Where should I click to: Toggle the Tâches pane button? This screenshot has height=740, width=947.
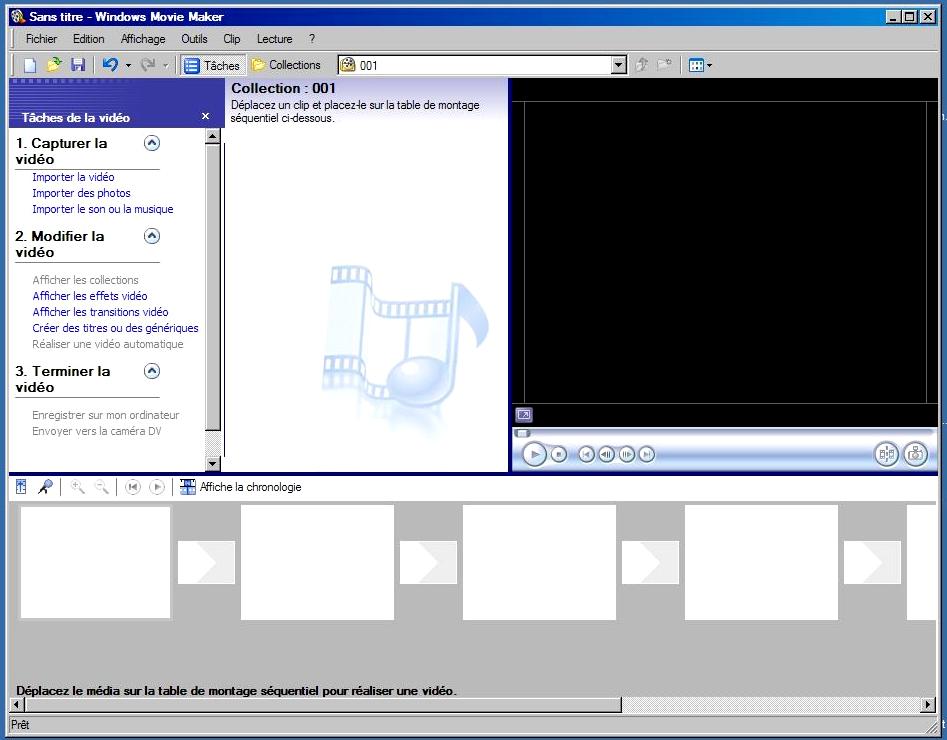pos(212,65)
